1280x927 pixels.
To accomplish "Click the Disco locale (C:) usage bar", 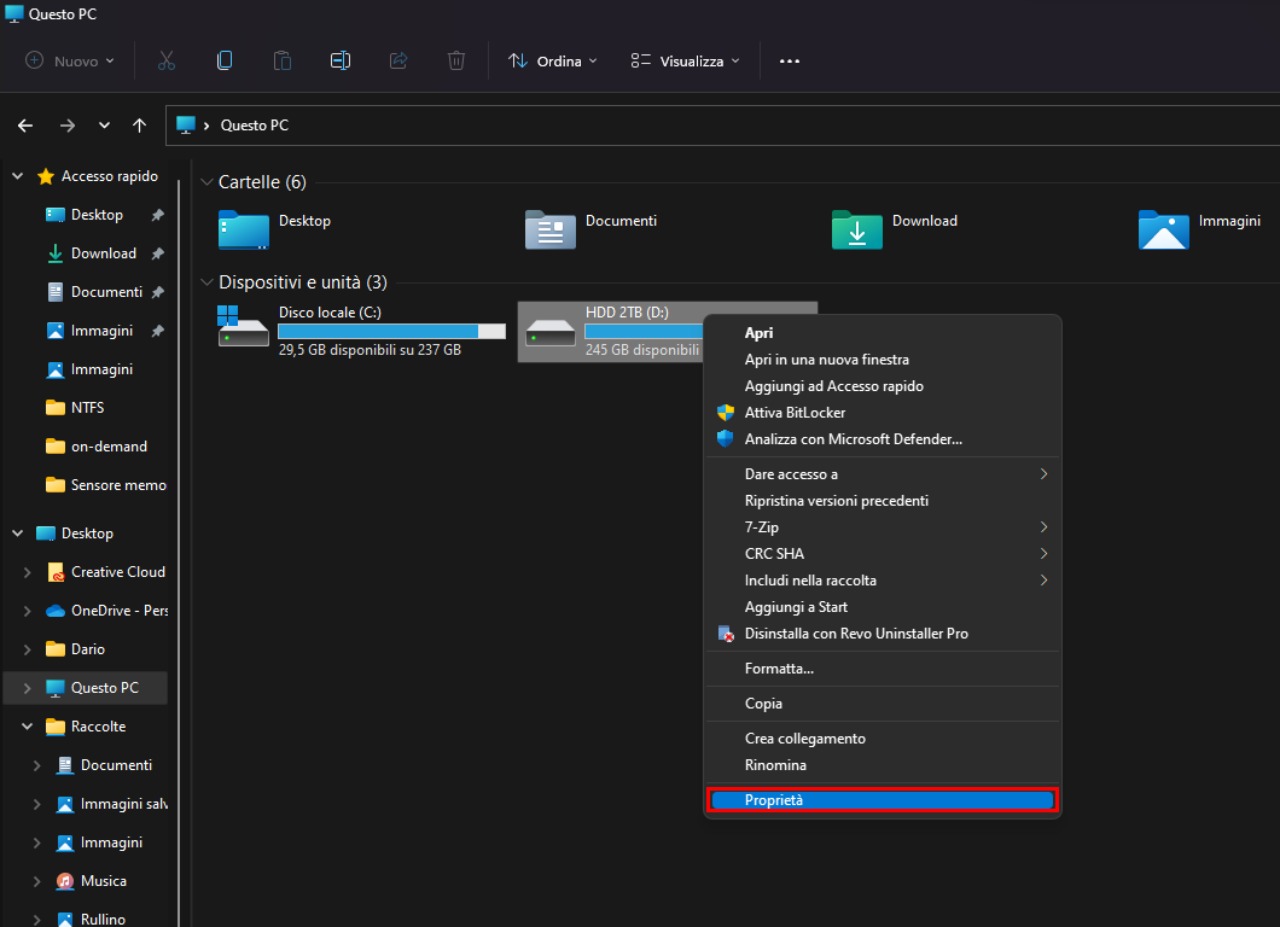I will tap(392, 331).
